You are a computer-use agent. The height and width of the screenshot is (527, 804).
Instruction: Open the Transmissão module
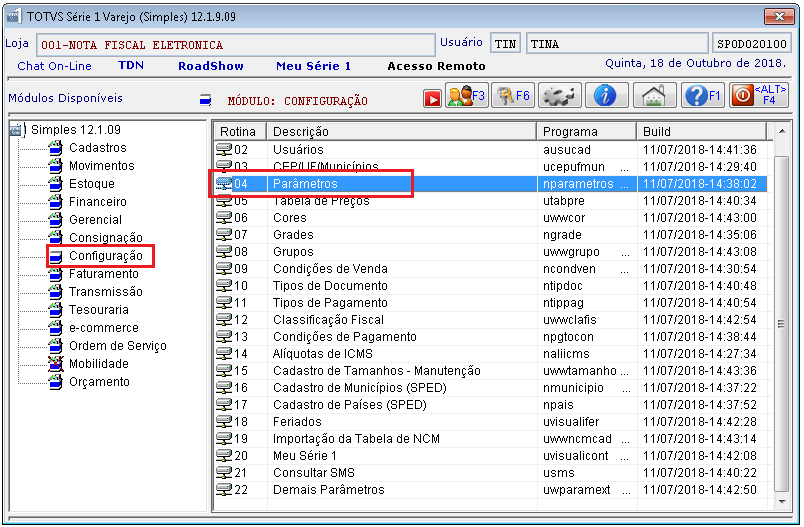click(x=106, y=292)
